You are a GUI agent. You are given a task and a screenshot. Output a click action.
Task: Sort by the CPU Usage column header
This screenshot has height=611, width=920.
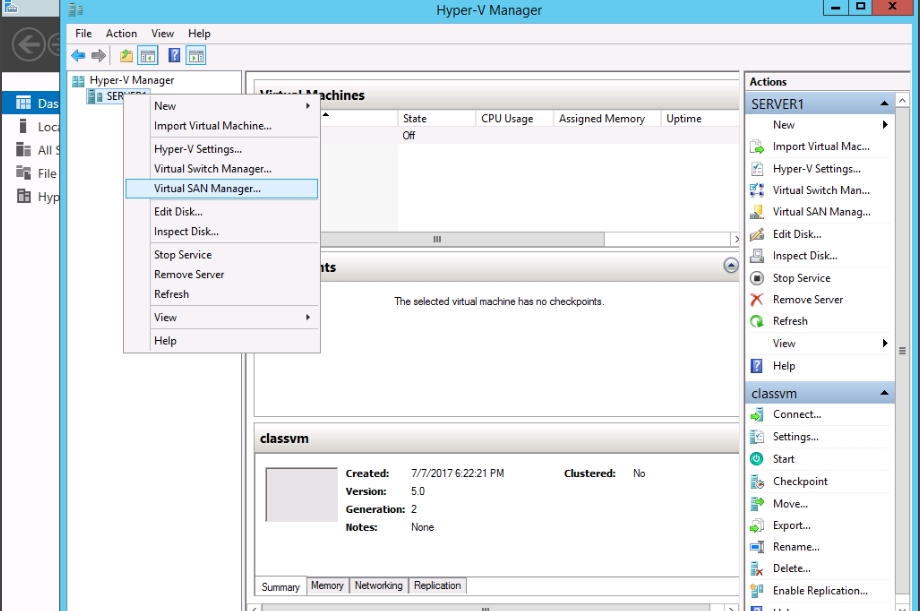(514, 119)
